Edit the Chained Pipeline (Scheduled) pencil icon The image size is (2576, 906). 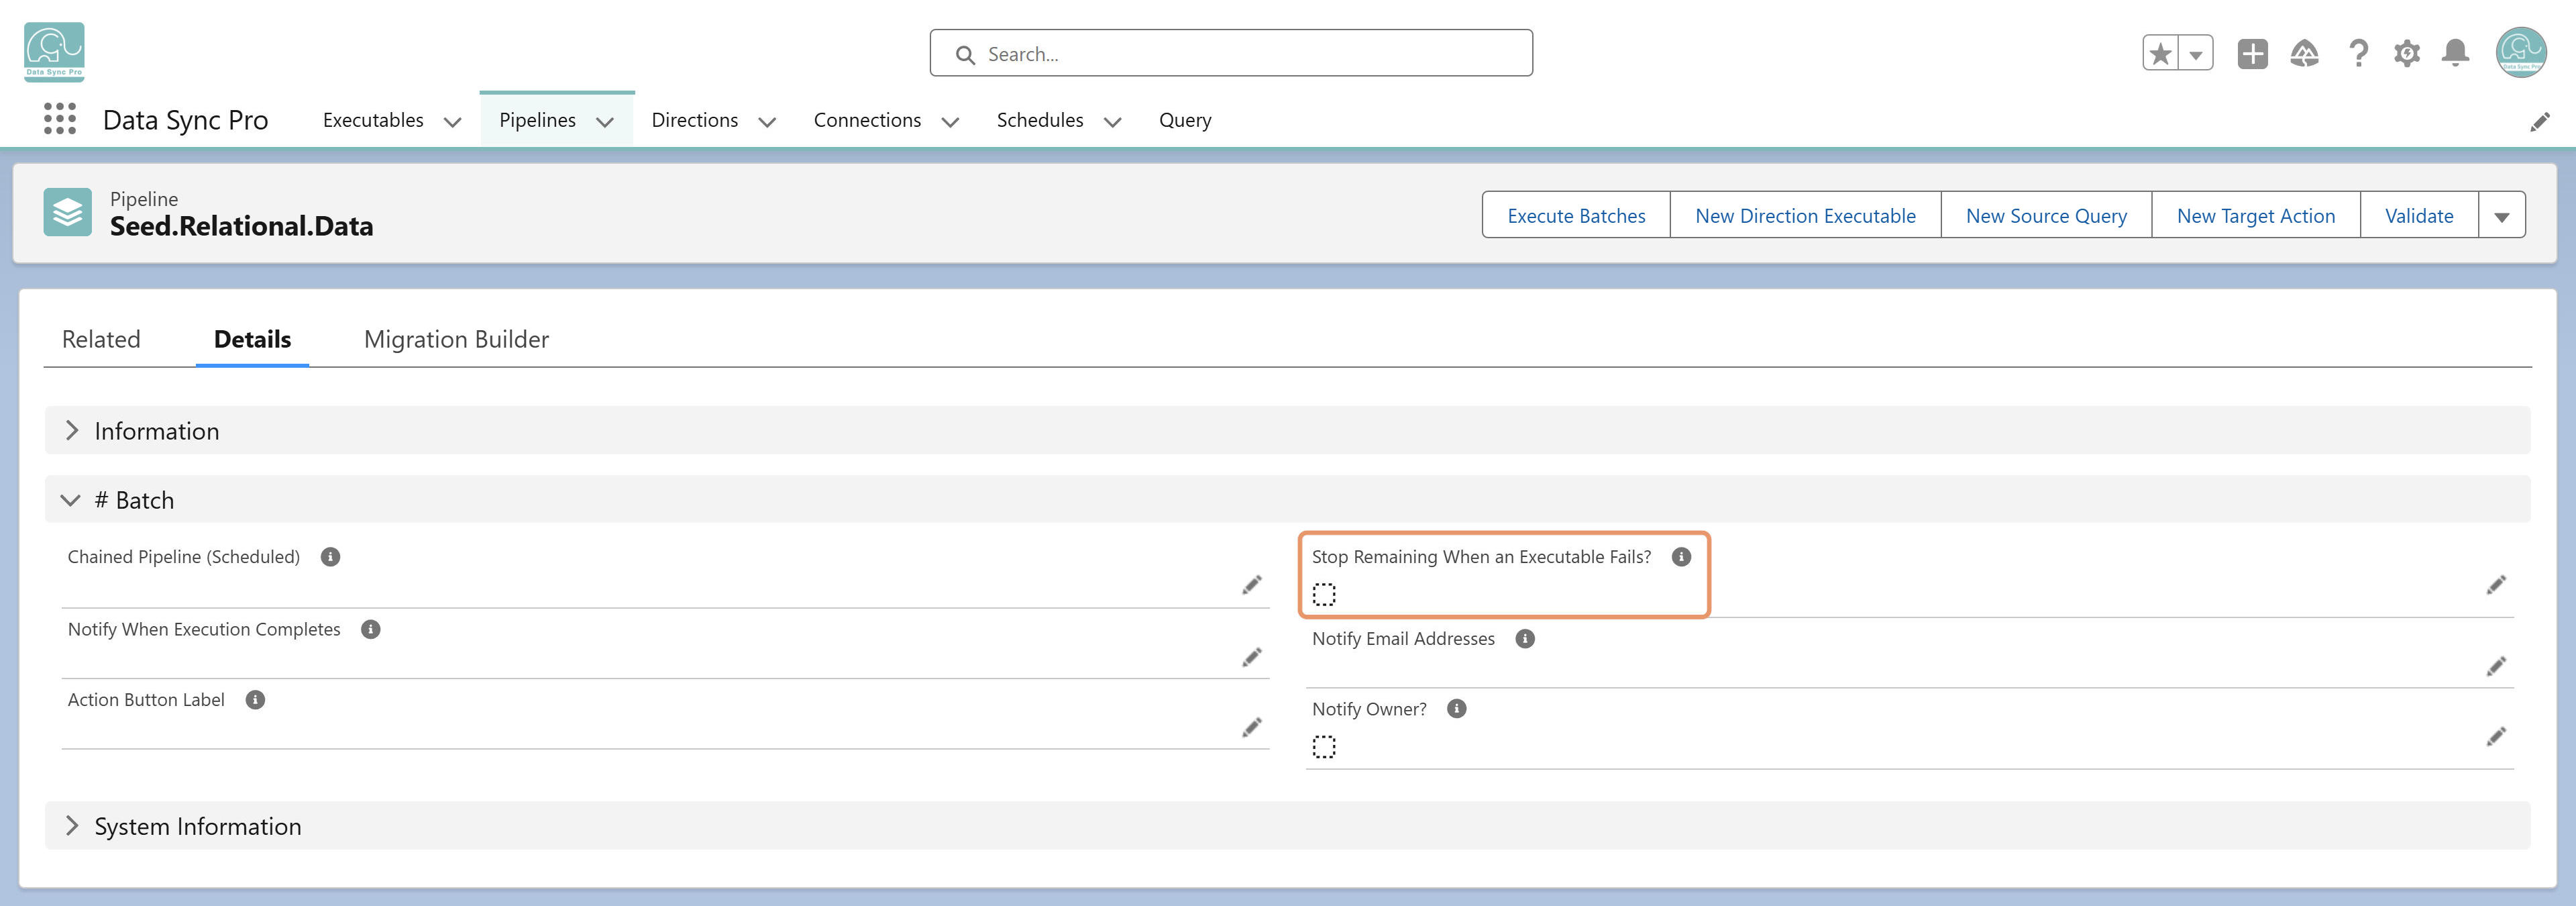(x=1251, y=585)
